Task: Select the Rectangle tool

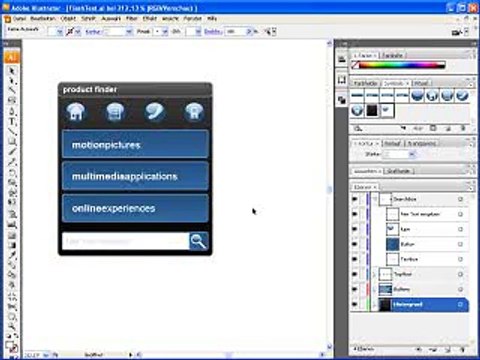Action: tap(12, 141)
